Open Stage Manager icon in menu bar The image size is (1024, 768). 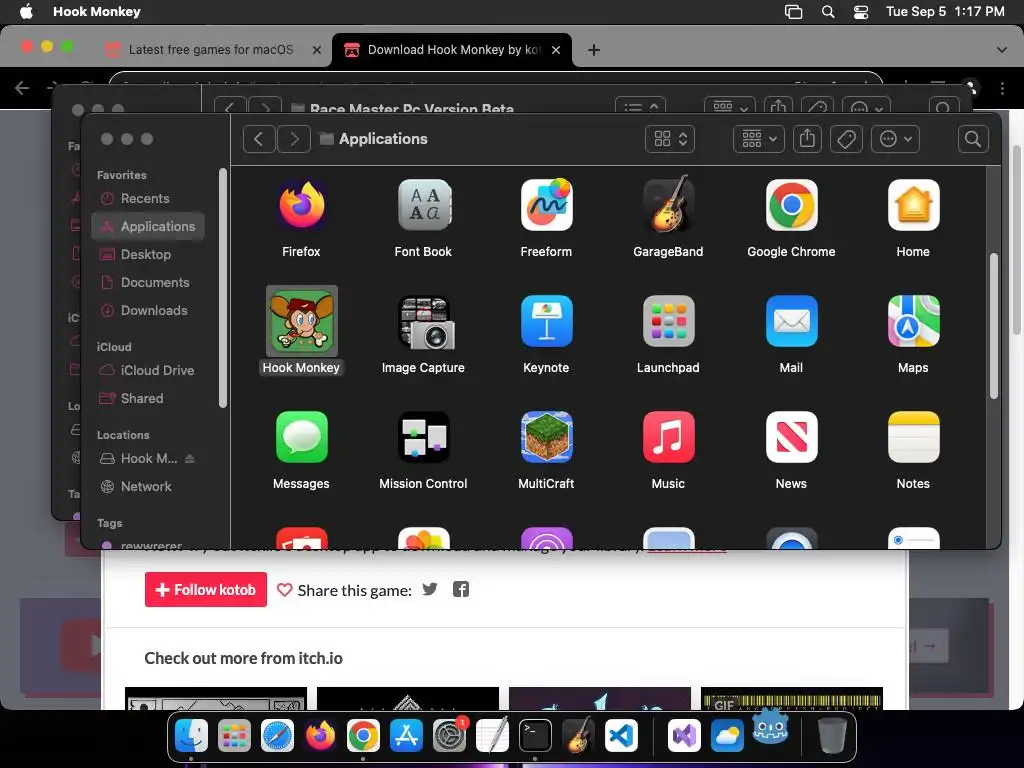[x=793, y=12]
